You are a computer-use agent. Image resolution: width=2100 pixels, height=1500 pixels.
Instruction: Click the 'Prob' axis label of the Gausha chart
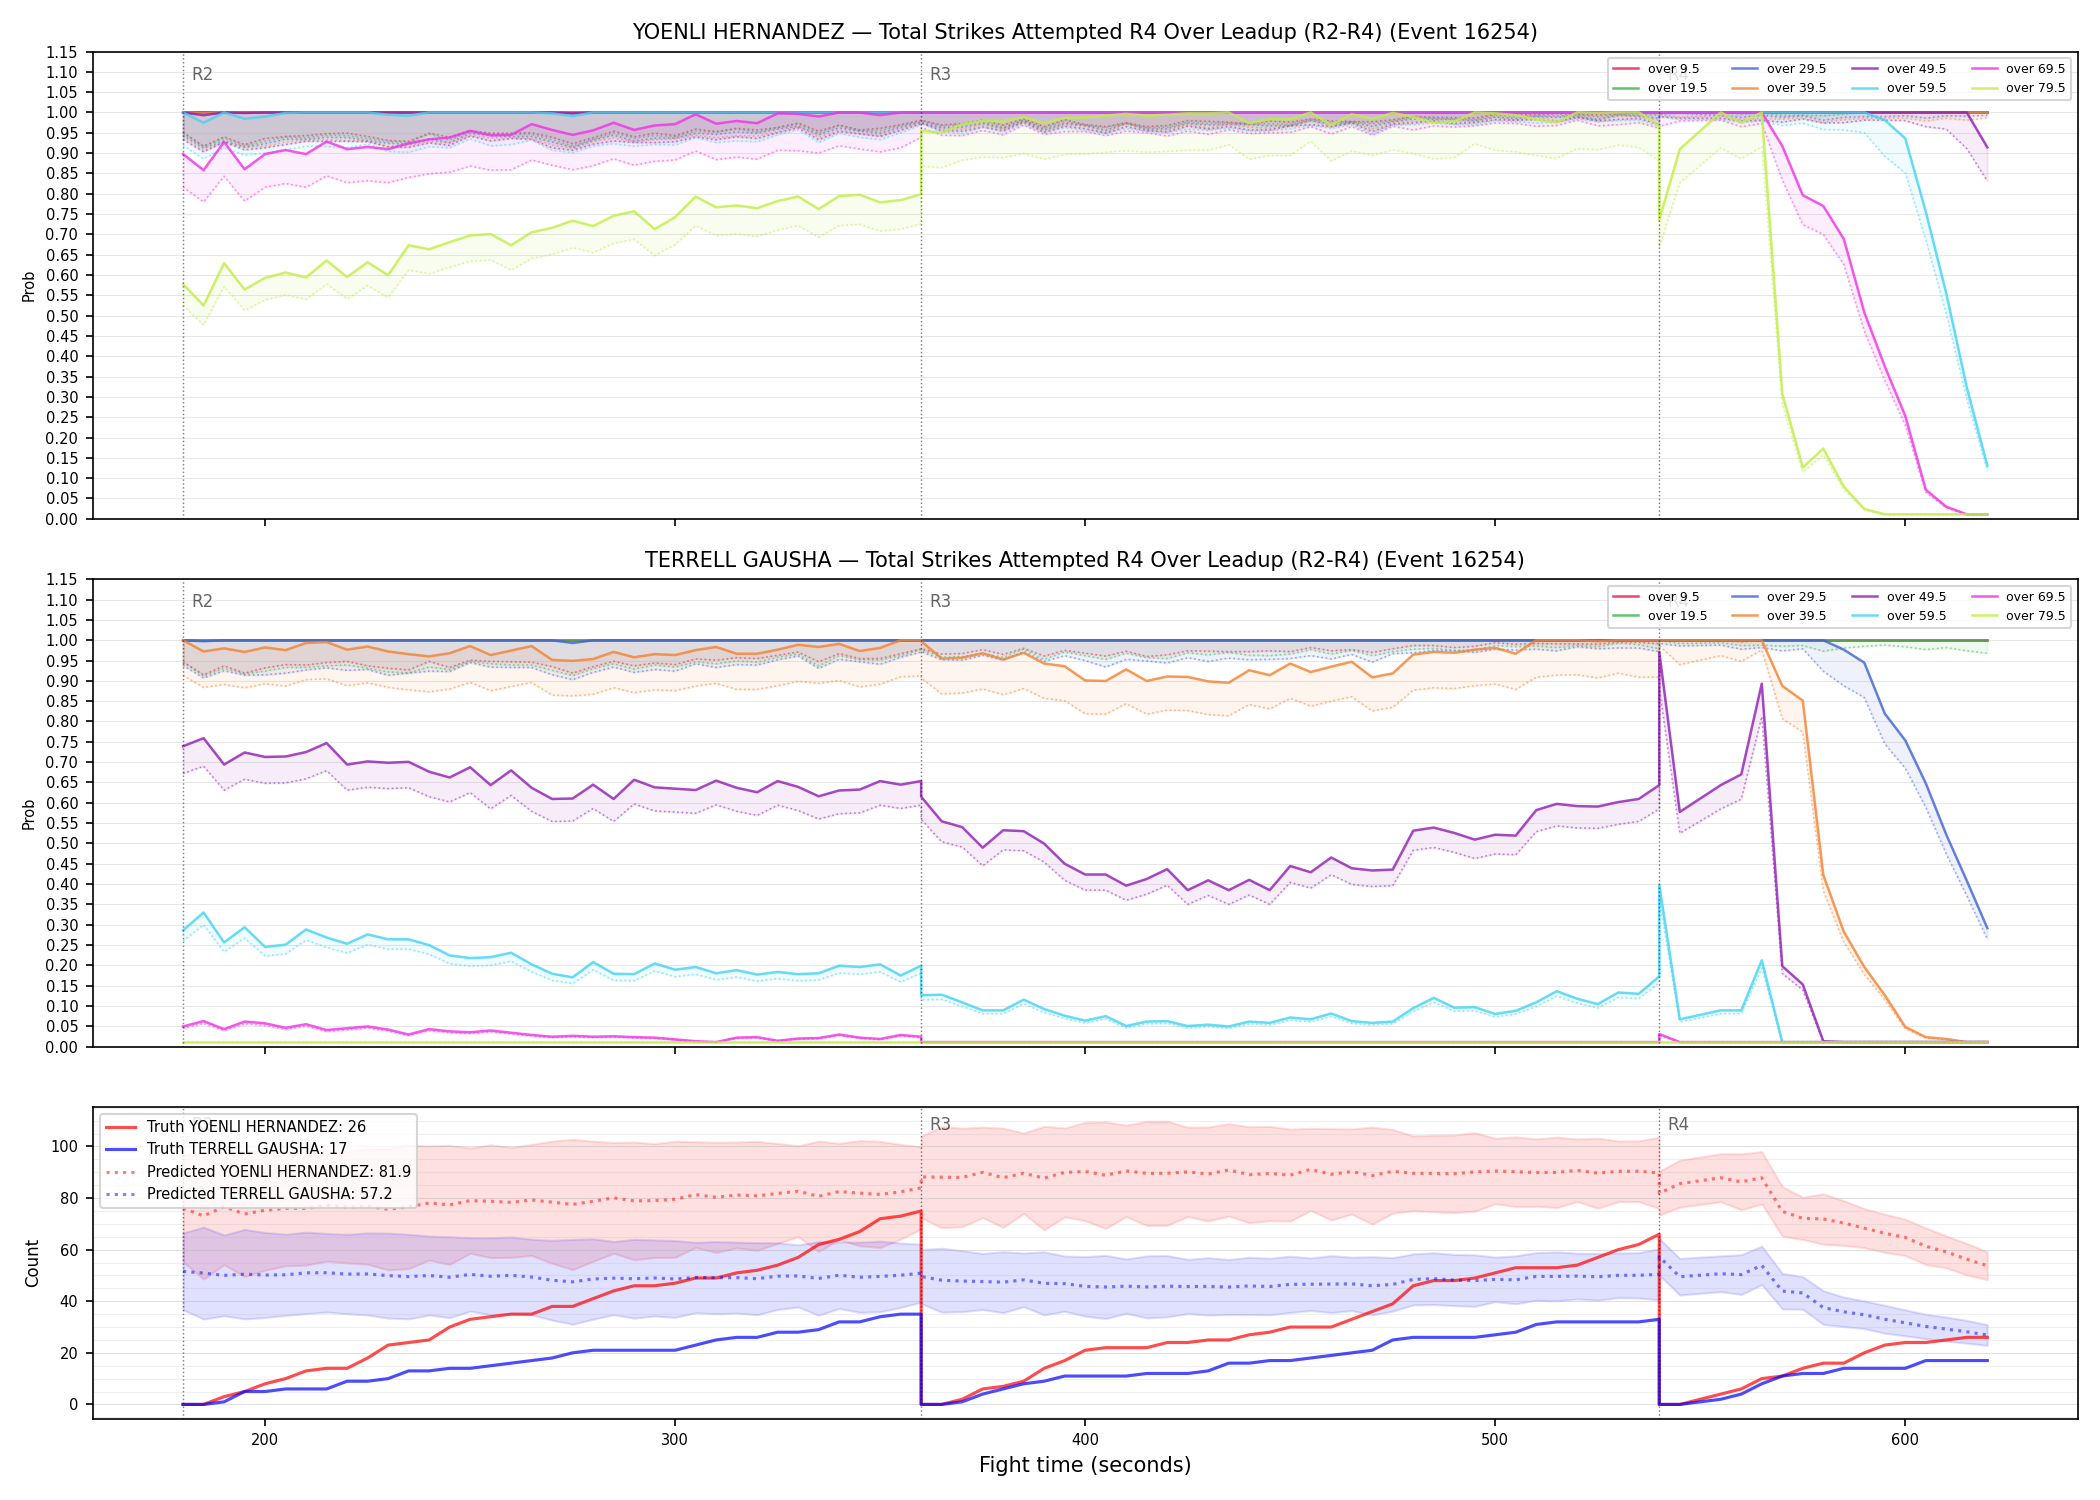[29, 814]
